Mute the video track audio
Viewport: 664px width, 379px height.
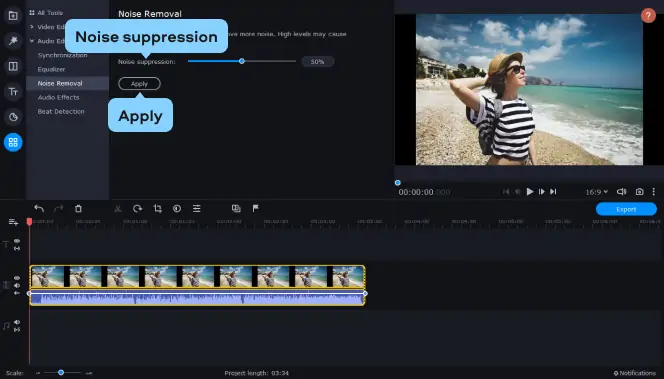pos(17,285)
